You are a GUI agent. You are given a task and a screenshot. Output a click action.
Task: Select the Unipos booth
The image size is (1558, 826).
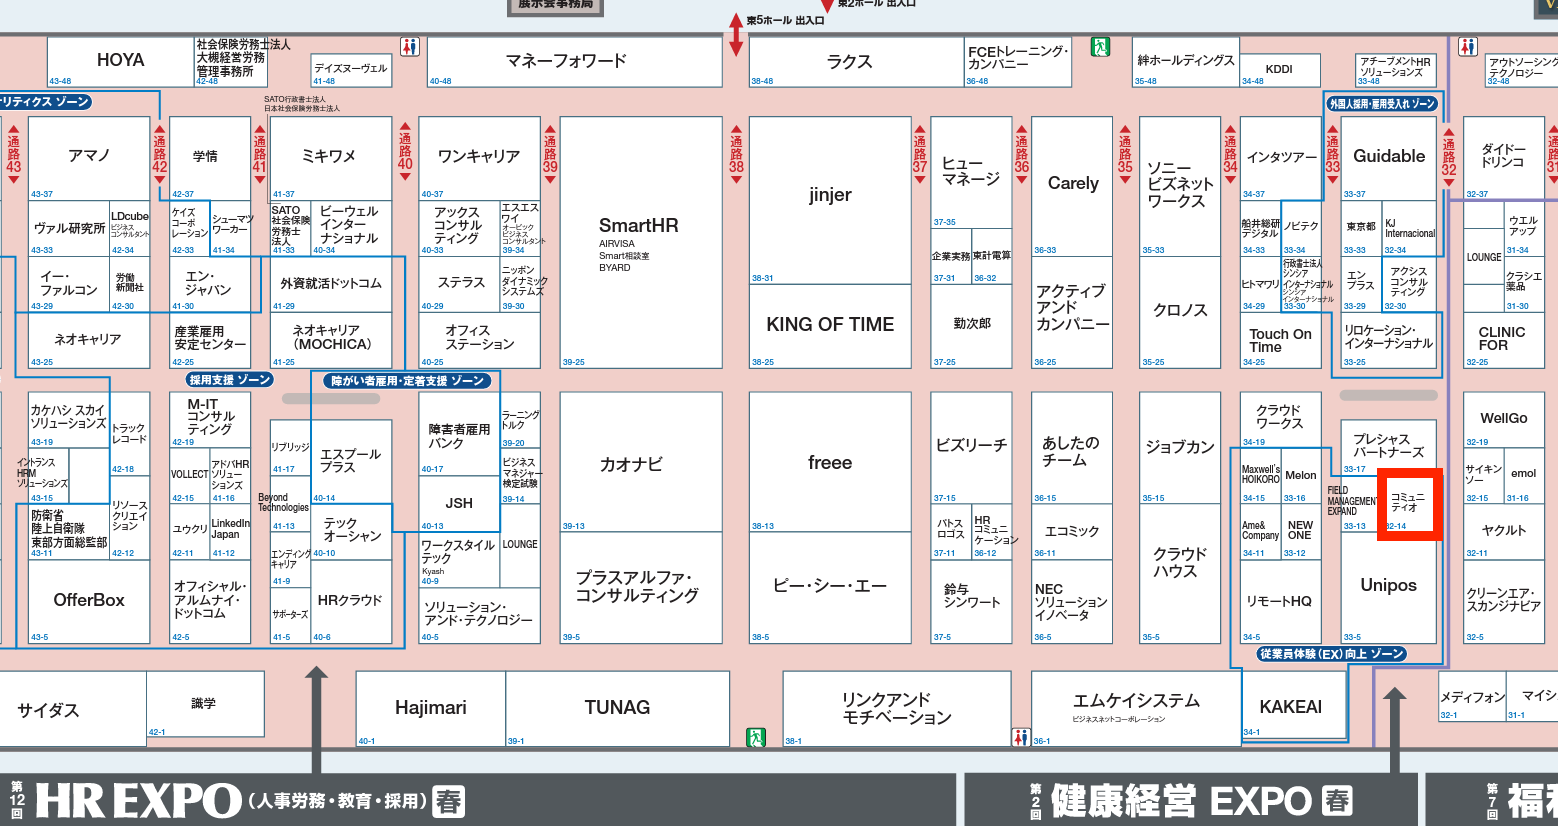1389,589
